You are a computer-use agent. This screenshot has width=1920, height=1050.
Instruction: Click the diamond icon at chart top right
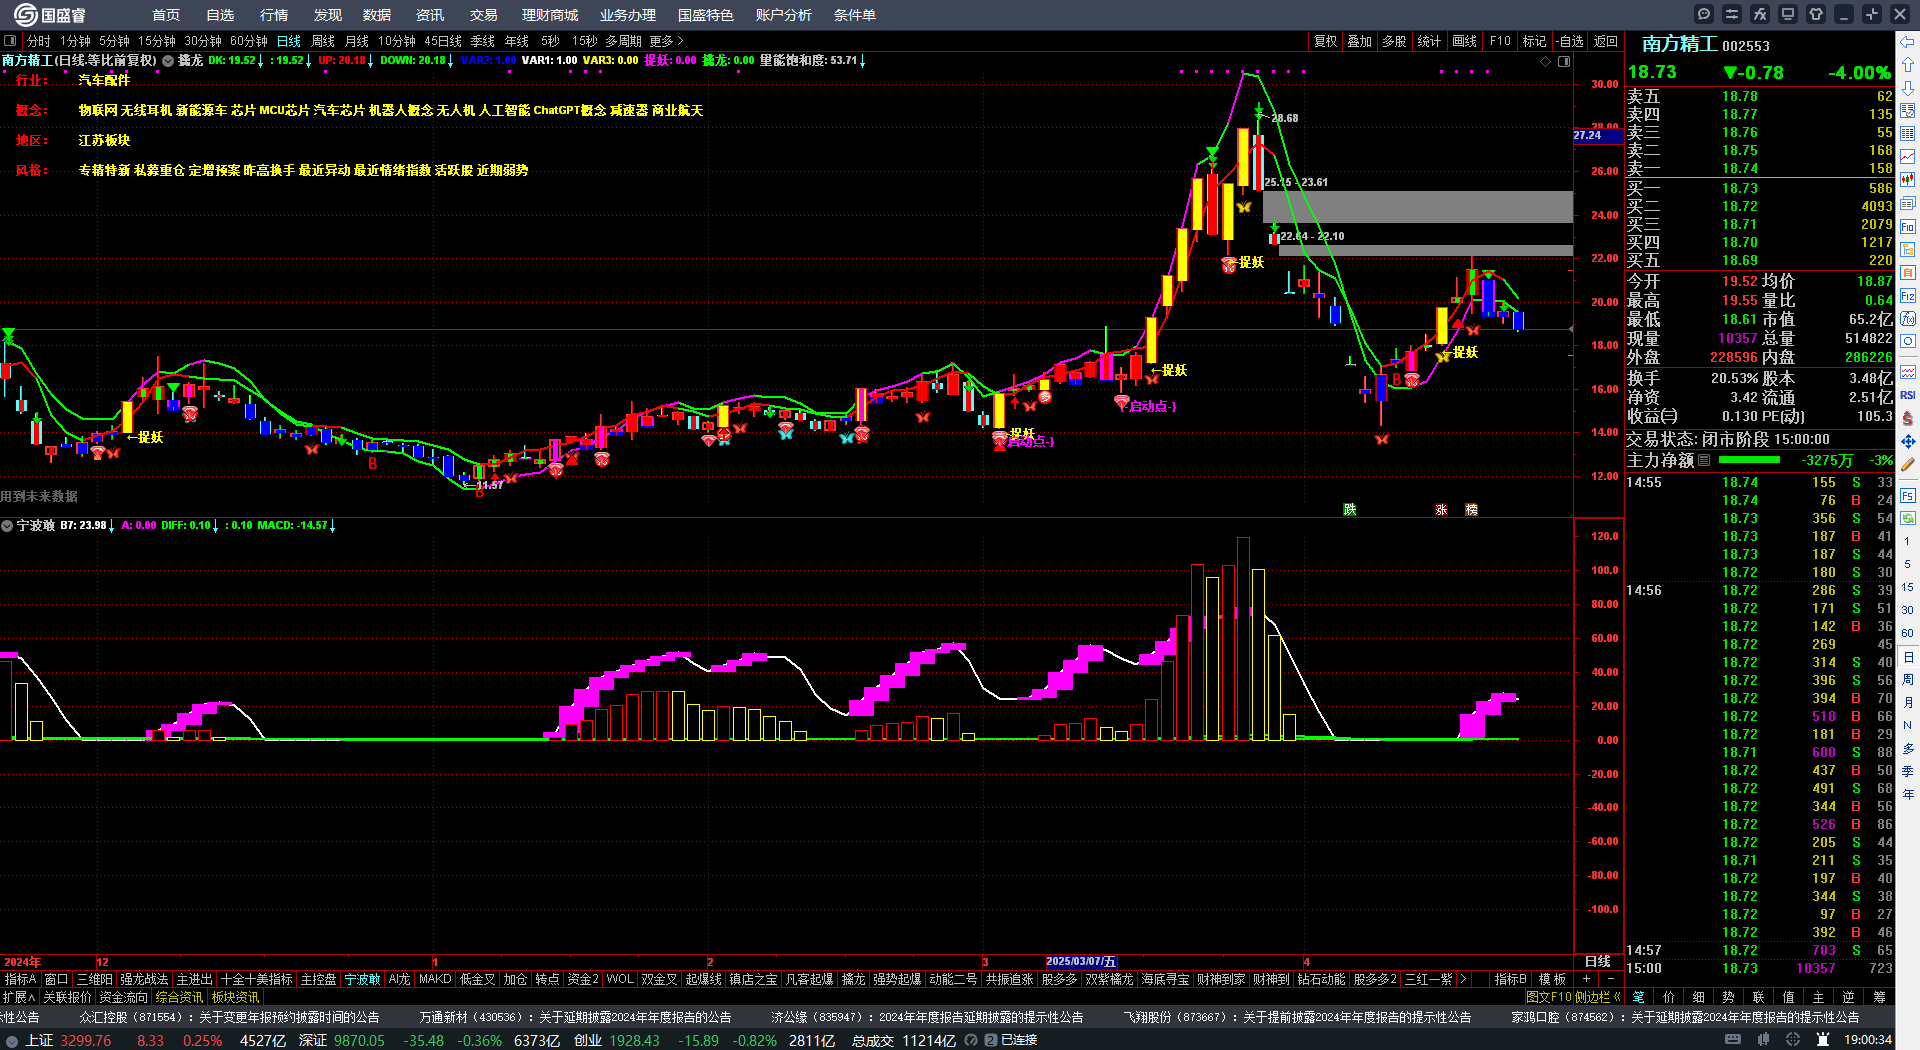[x=1546, y=61]
